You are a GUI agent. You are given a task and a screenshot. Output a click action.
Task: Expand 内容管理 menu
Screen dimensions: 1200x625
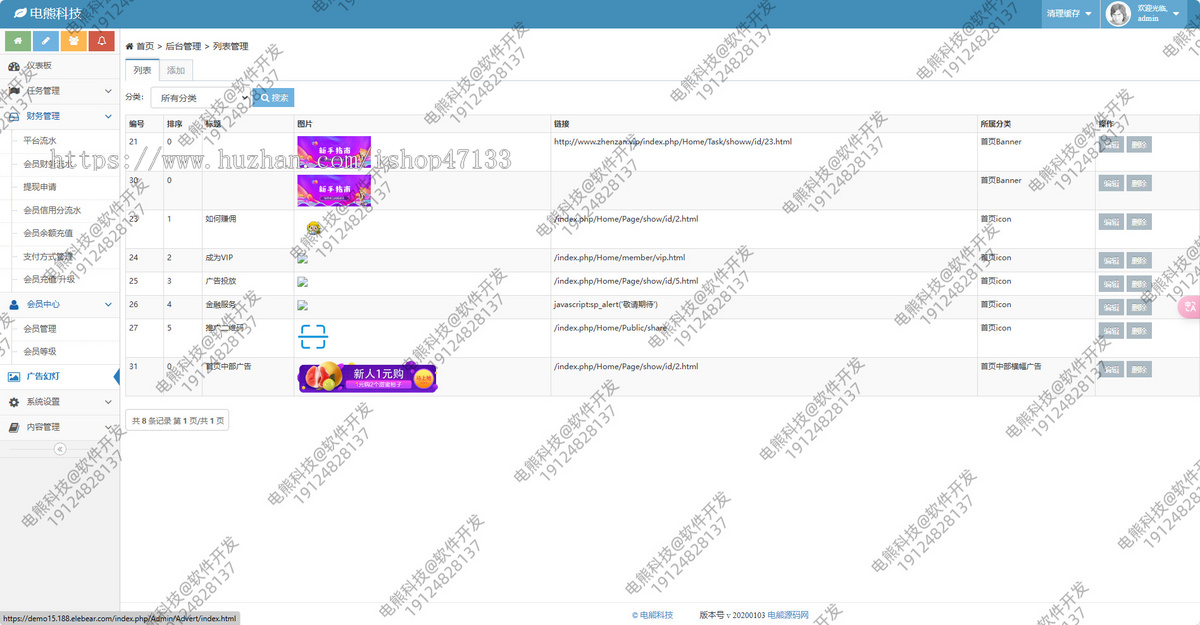60,427
